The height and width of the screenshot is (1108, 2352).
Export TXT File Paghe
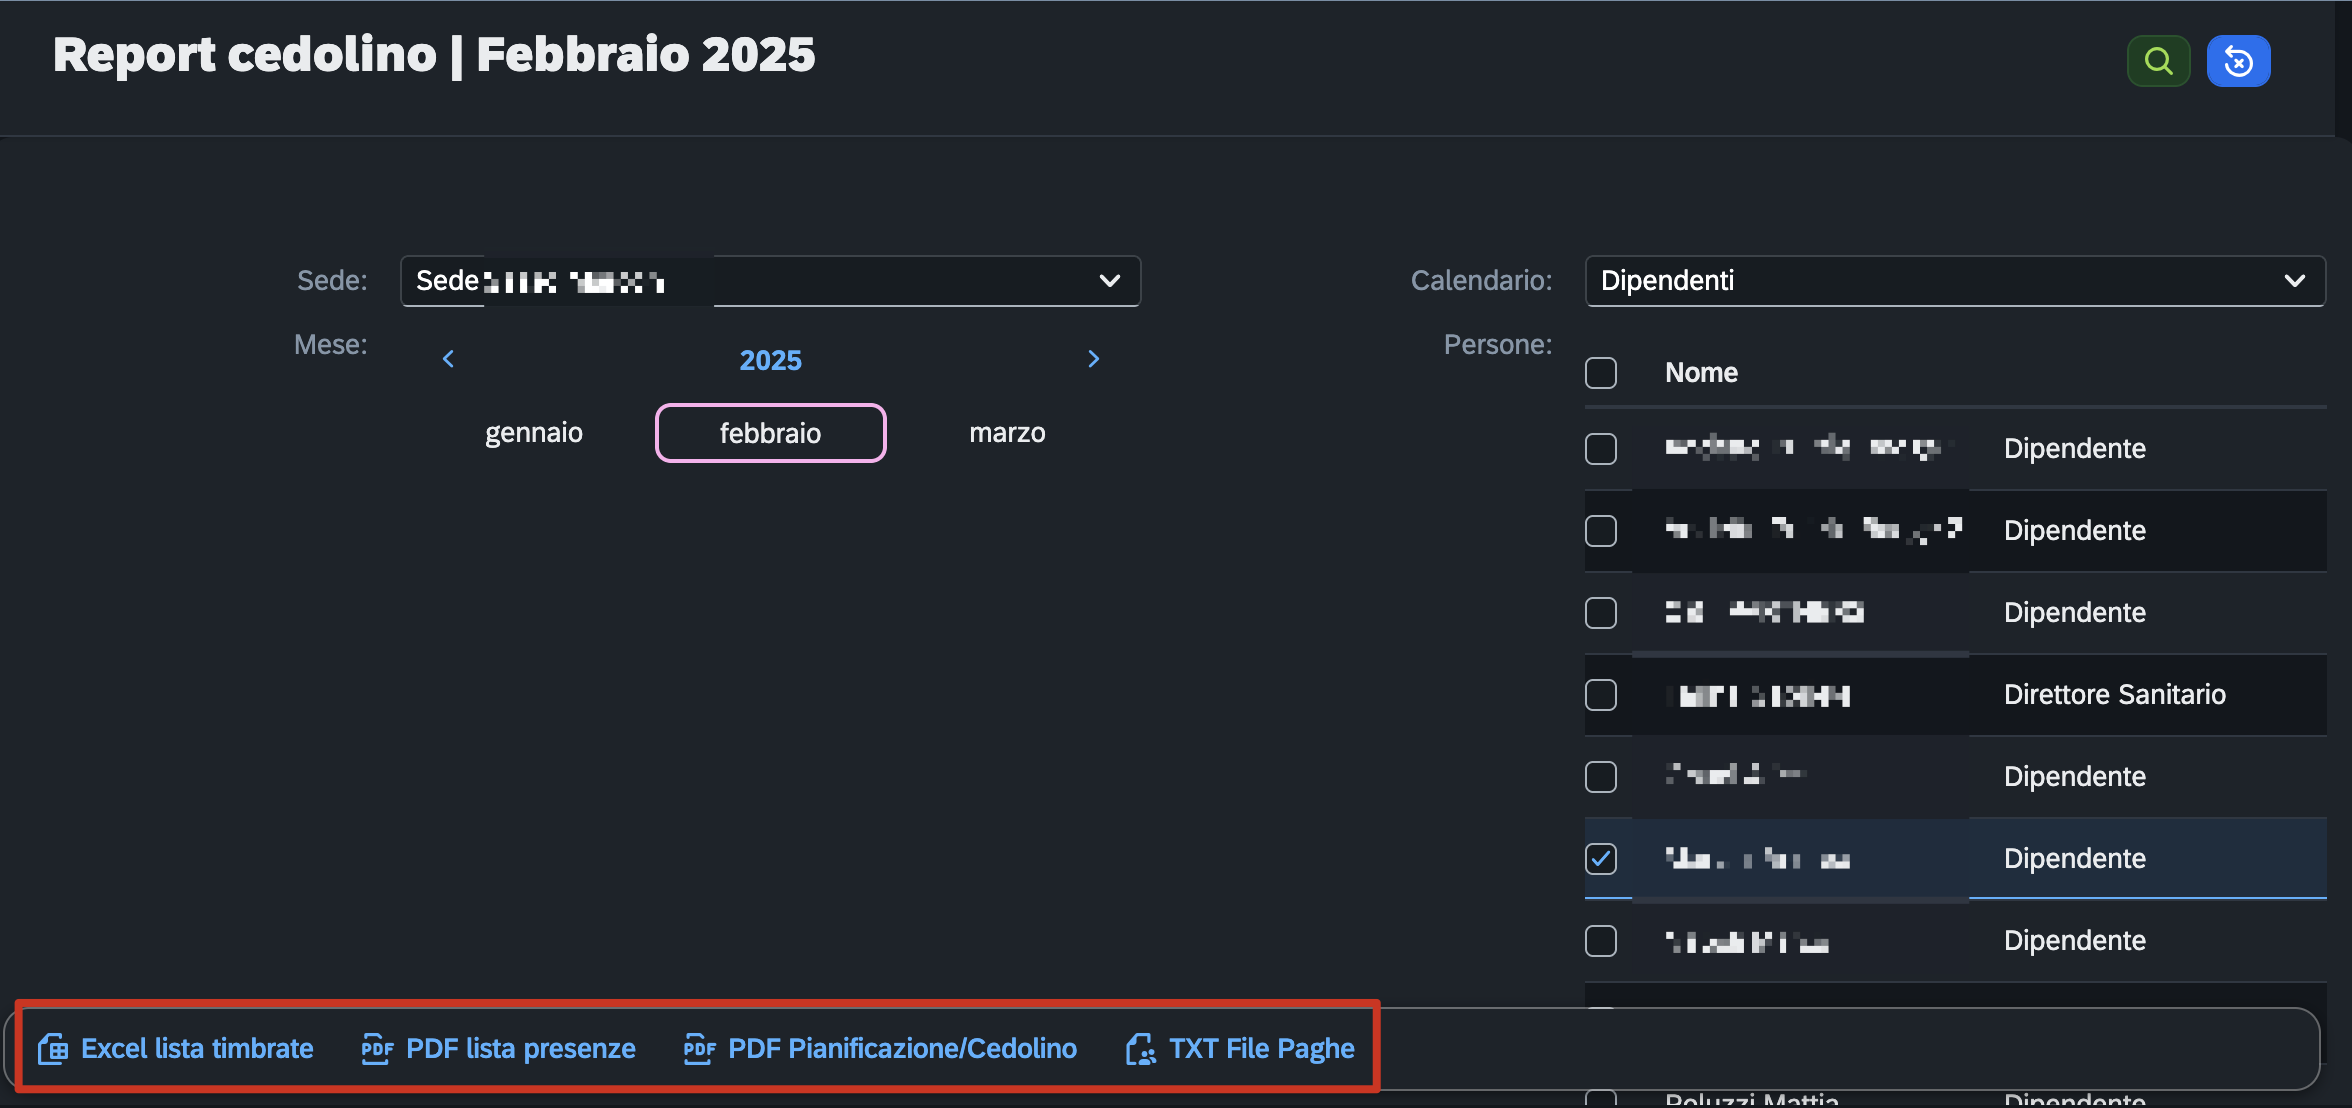(x=1262, y=1049)
